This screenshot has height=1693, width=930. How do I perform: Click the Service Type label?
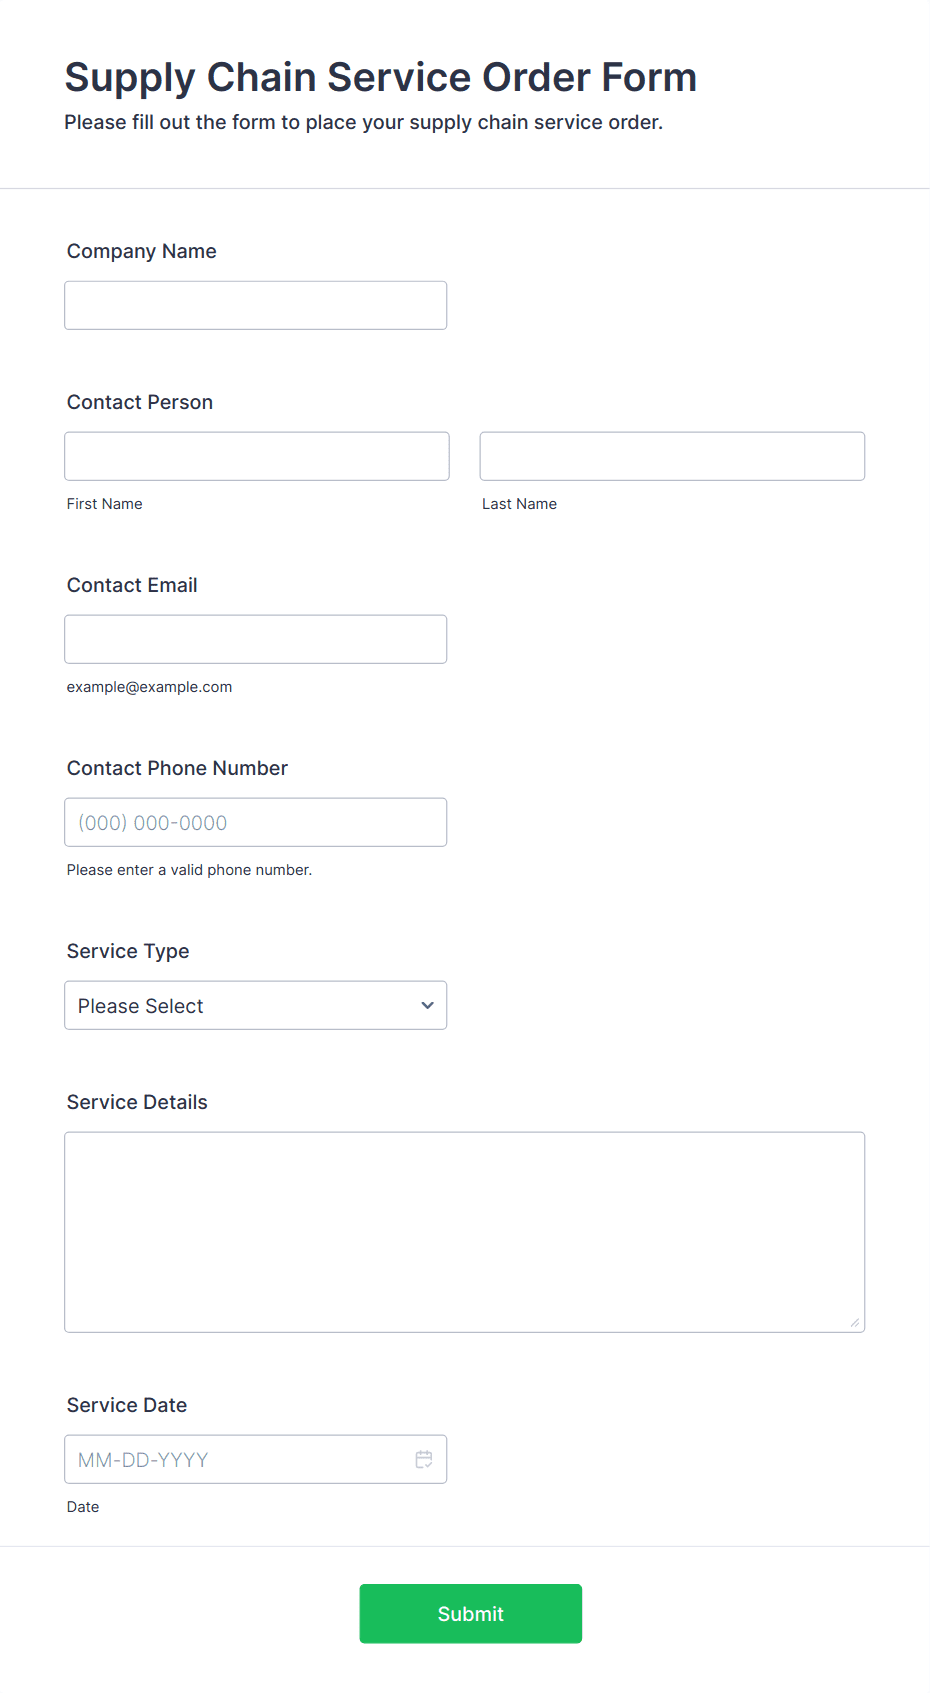[128, 951]
